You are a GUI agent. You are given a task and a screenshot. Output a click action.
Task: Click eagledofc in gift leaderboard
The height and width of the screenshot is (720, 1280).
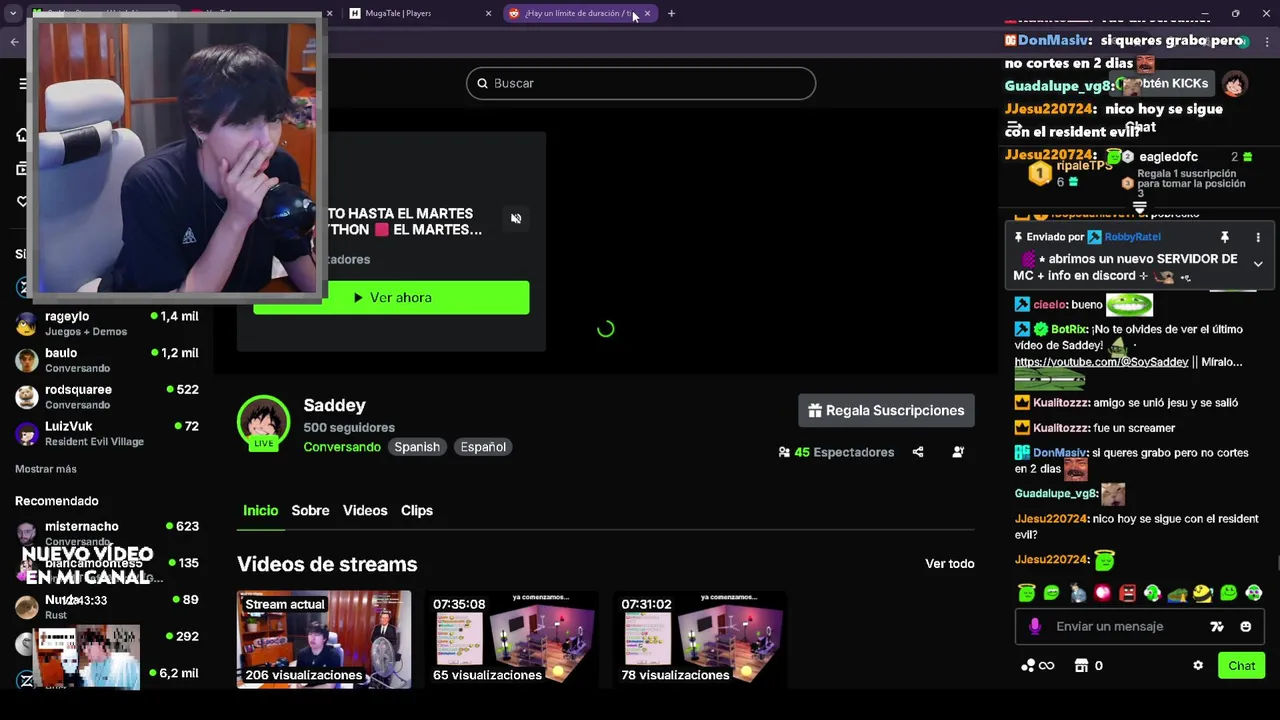(1168, 157)
